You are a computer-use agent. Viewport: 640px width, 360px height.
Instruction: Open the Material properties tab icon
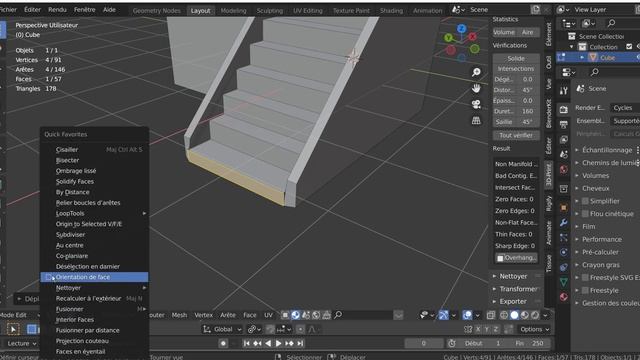(564, 297)
